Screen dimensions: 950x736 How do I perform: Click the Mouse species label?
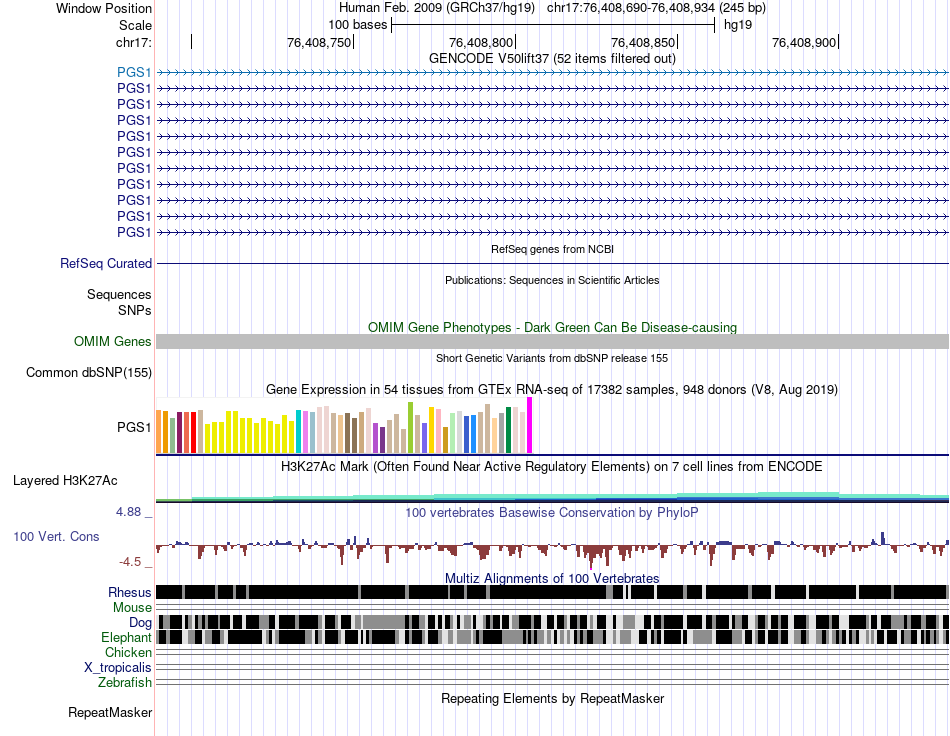click(132, 608)
